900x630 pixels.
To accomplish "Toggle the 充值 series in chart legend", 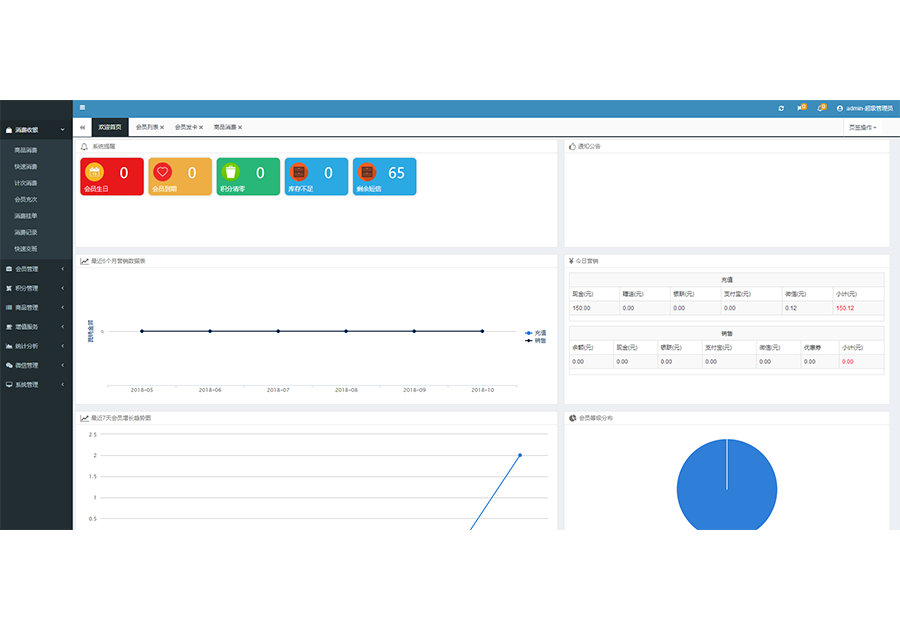I will click(535, 333).
